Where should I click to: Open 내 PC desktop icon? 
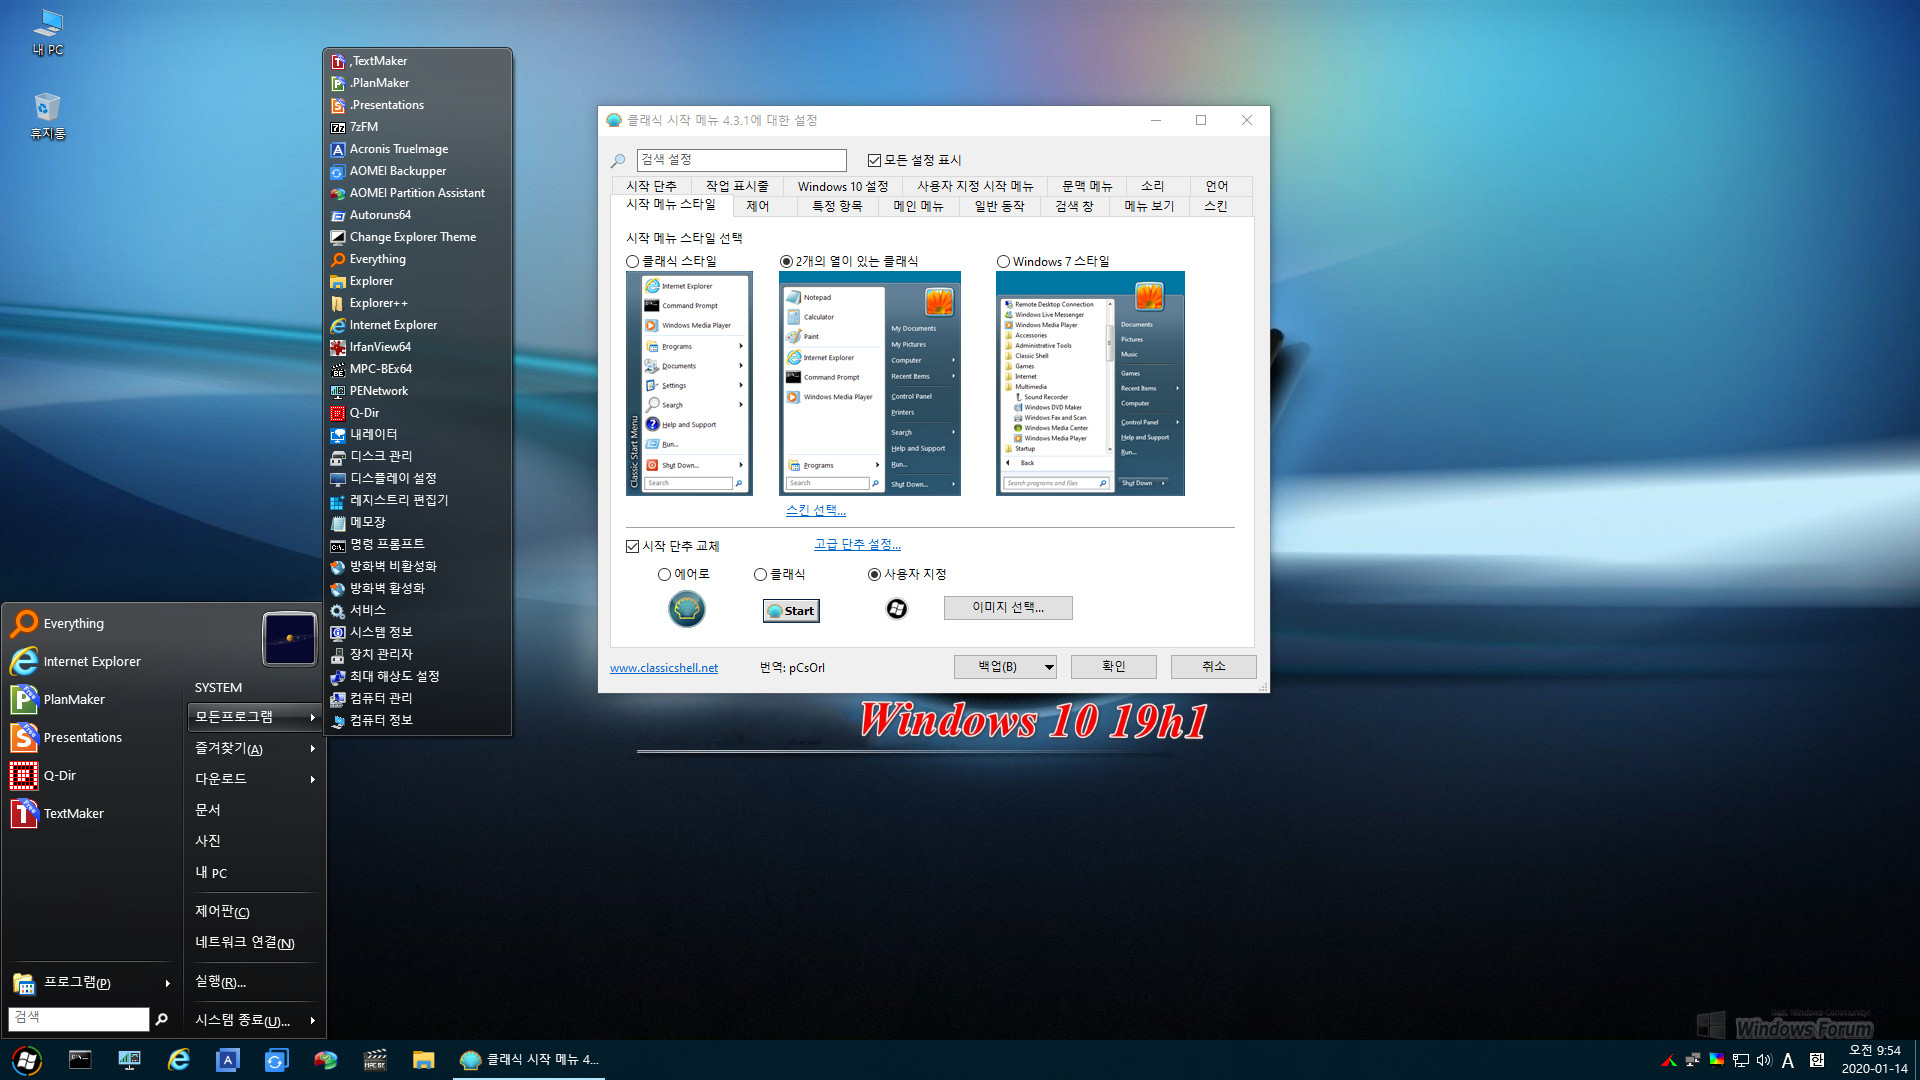(x=47, y=32)
